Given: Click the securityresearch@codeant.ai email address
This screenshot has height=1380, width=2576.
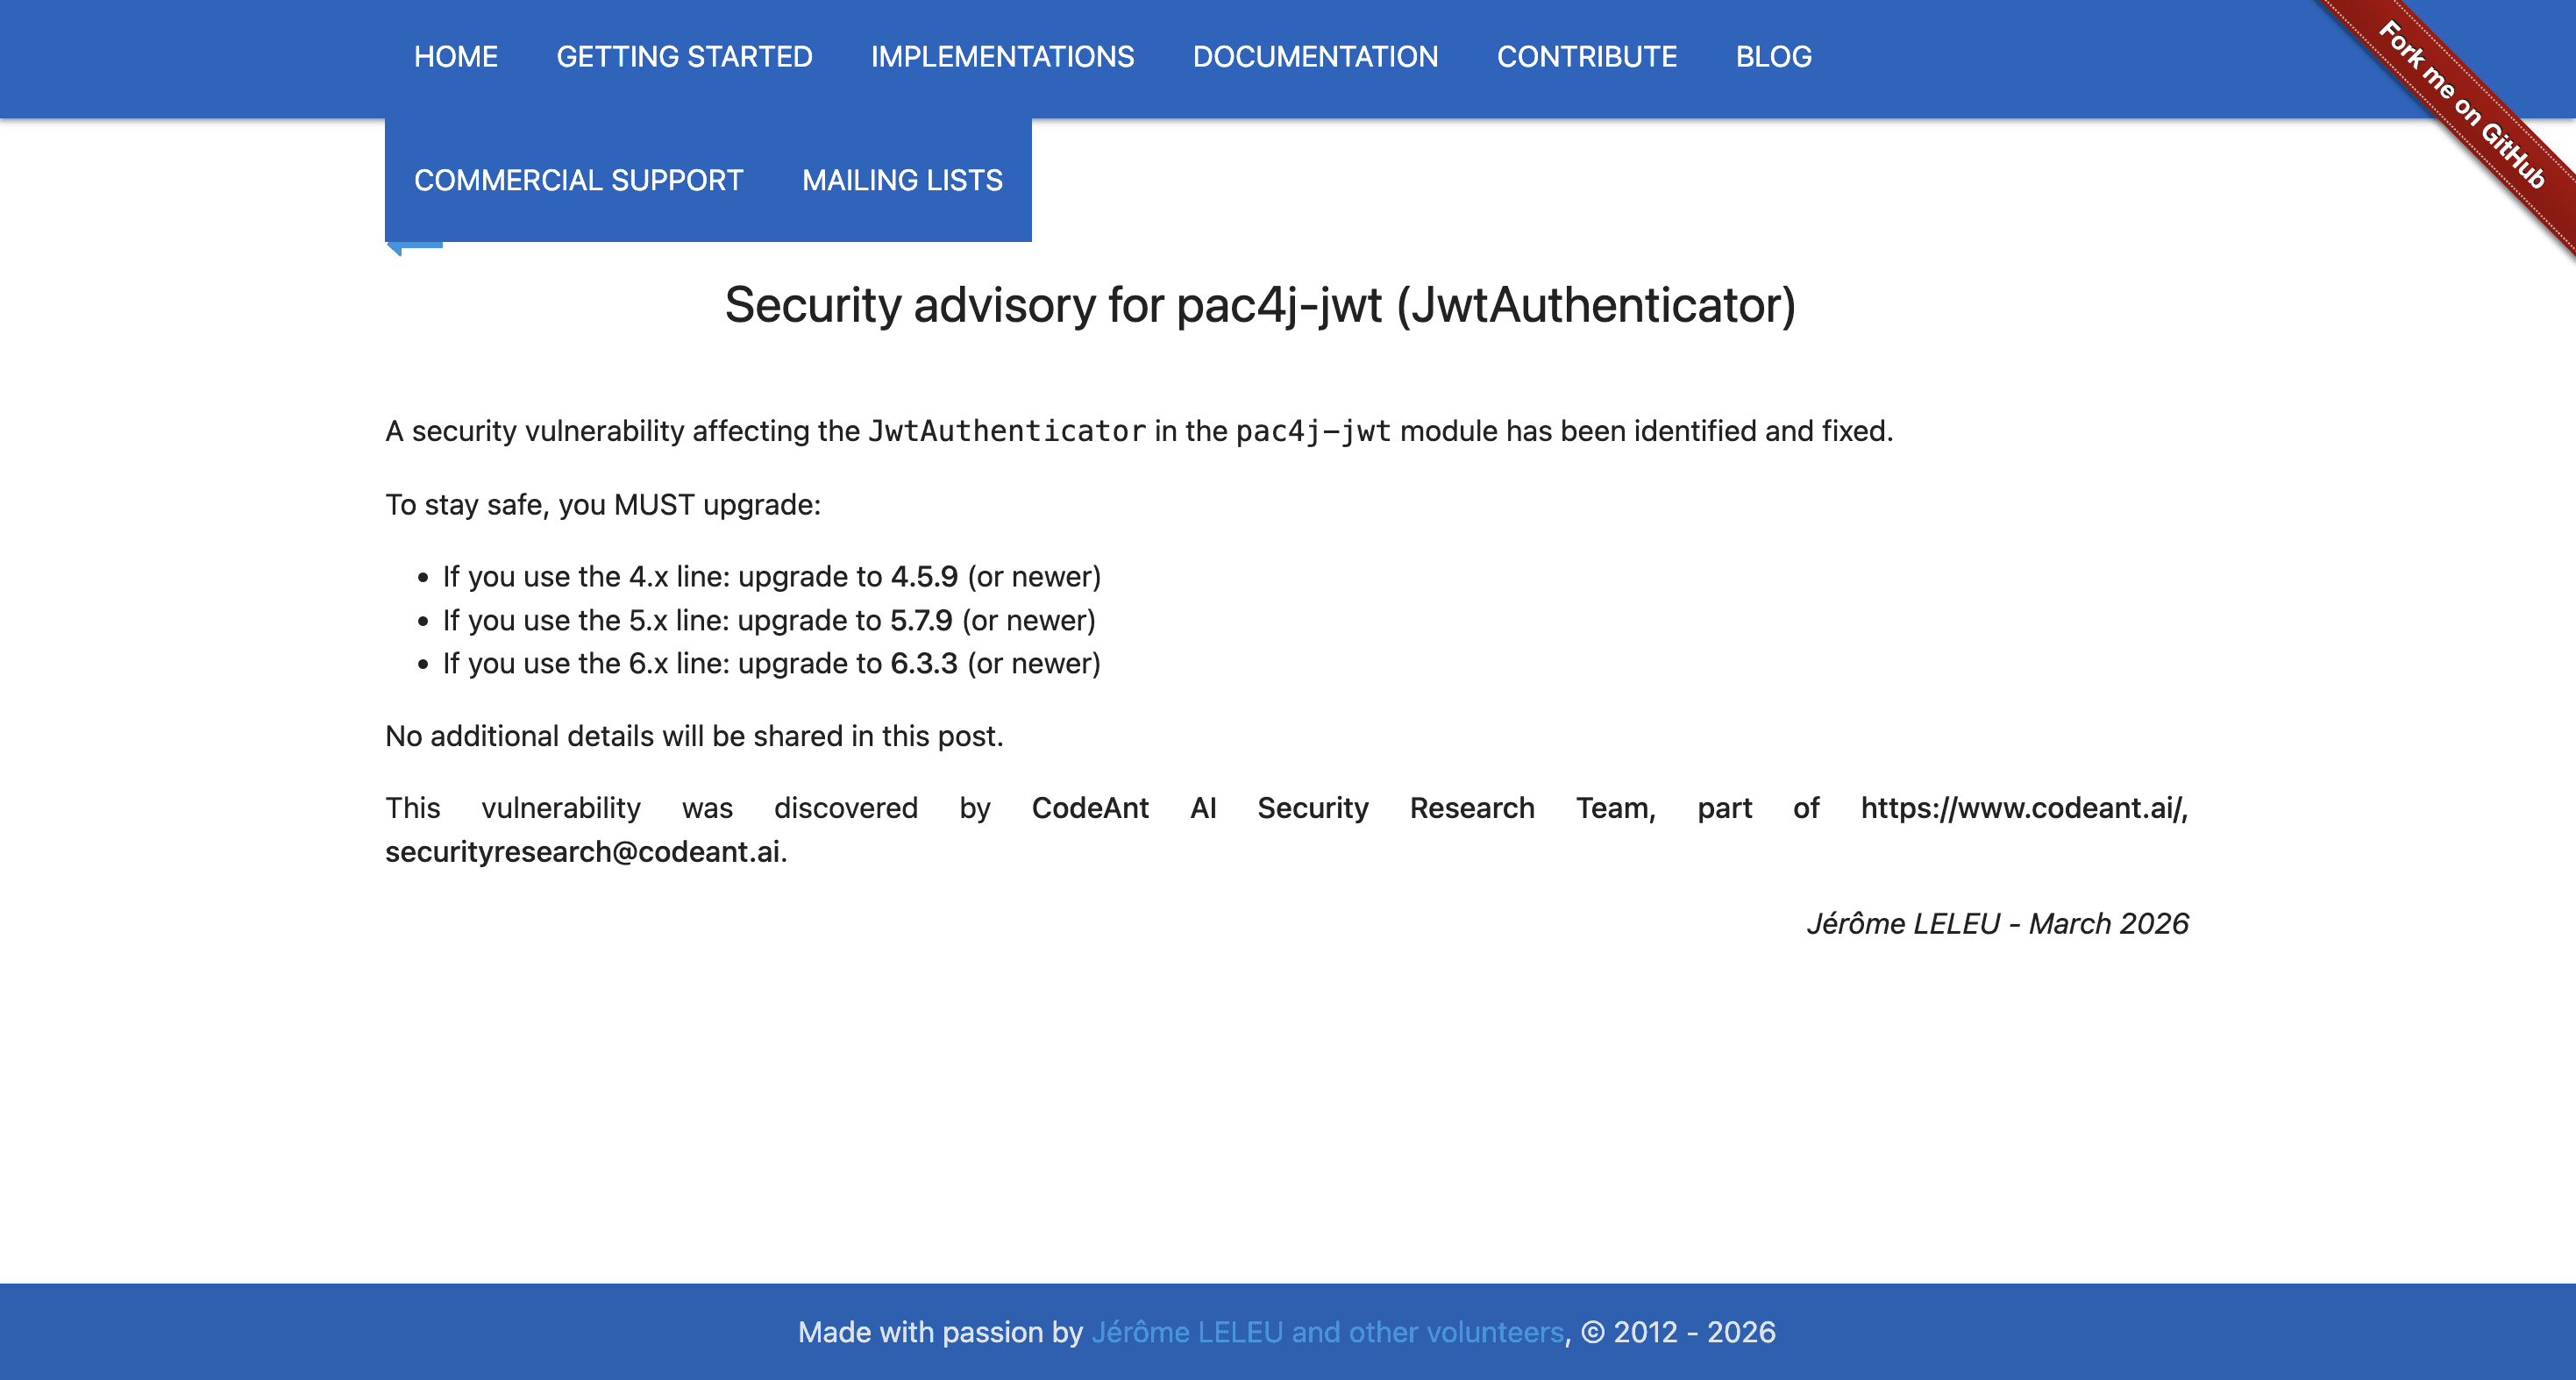Looking at the screenshot, I should (581, 852).
